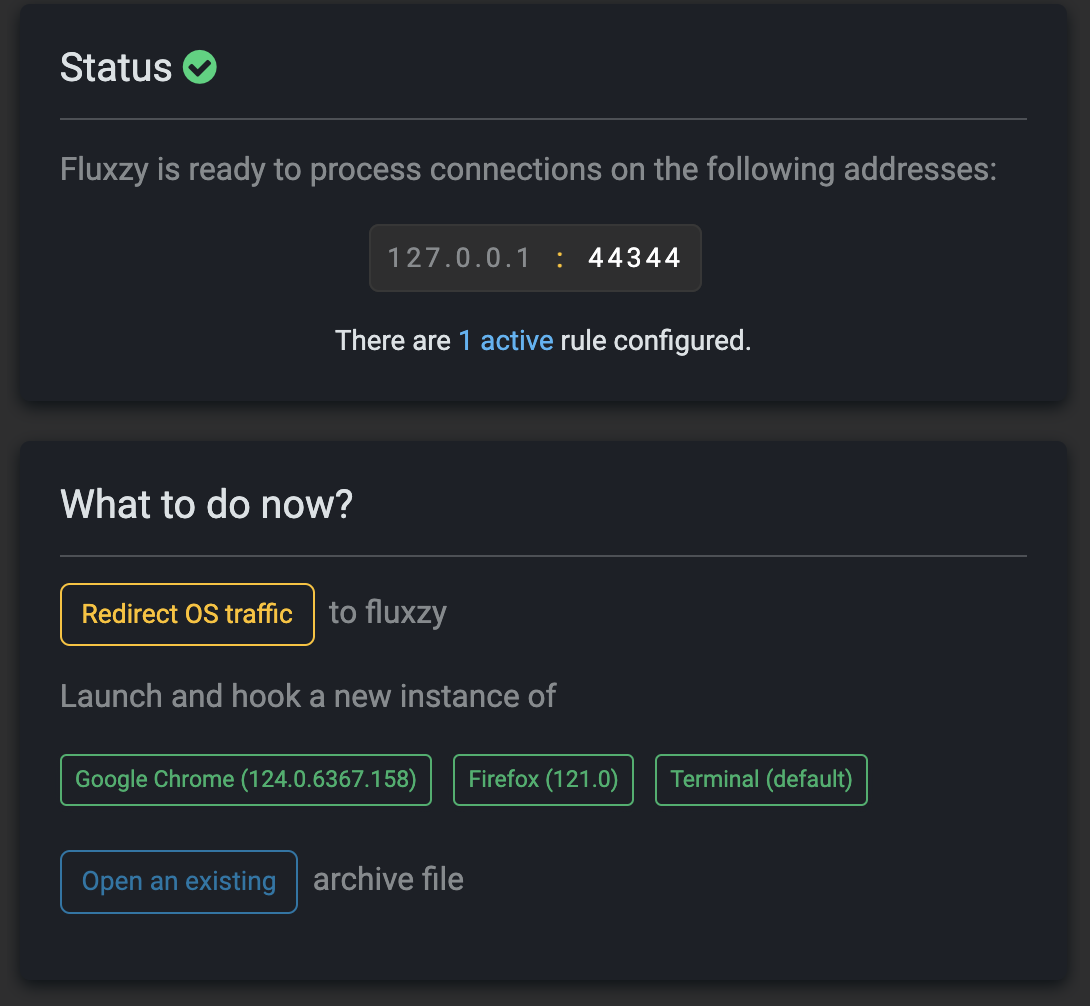This screenshot has width=1090, height=1006.
Task: Open Terminal (default) hooked instance
Action: [760, 779]
